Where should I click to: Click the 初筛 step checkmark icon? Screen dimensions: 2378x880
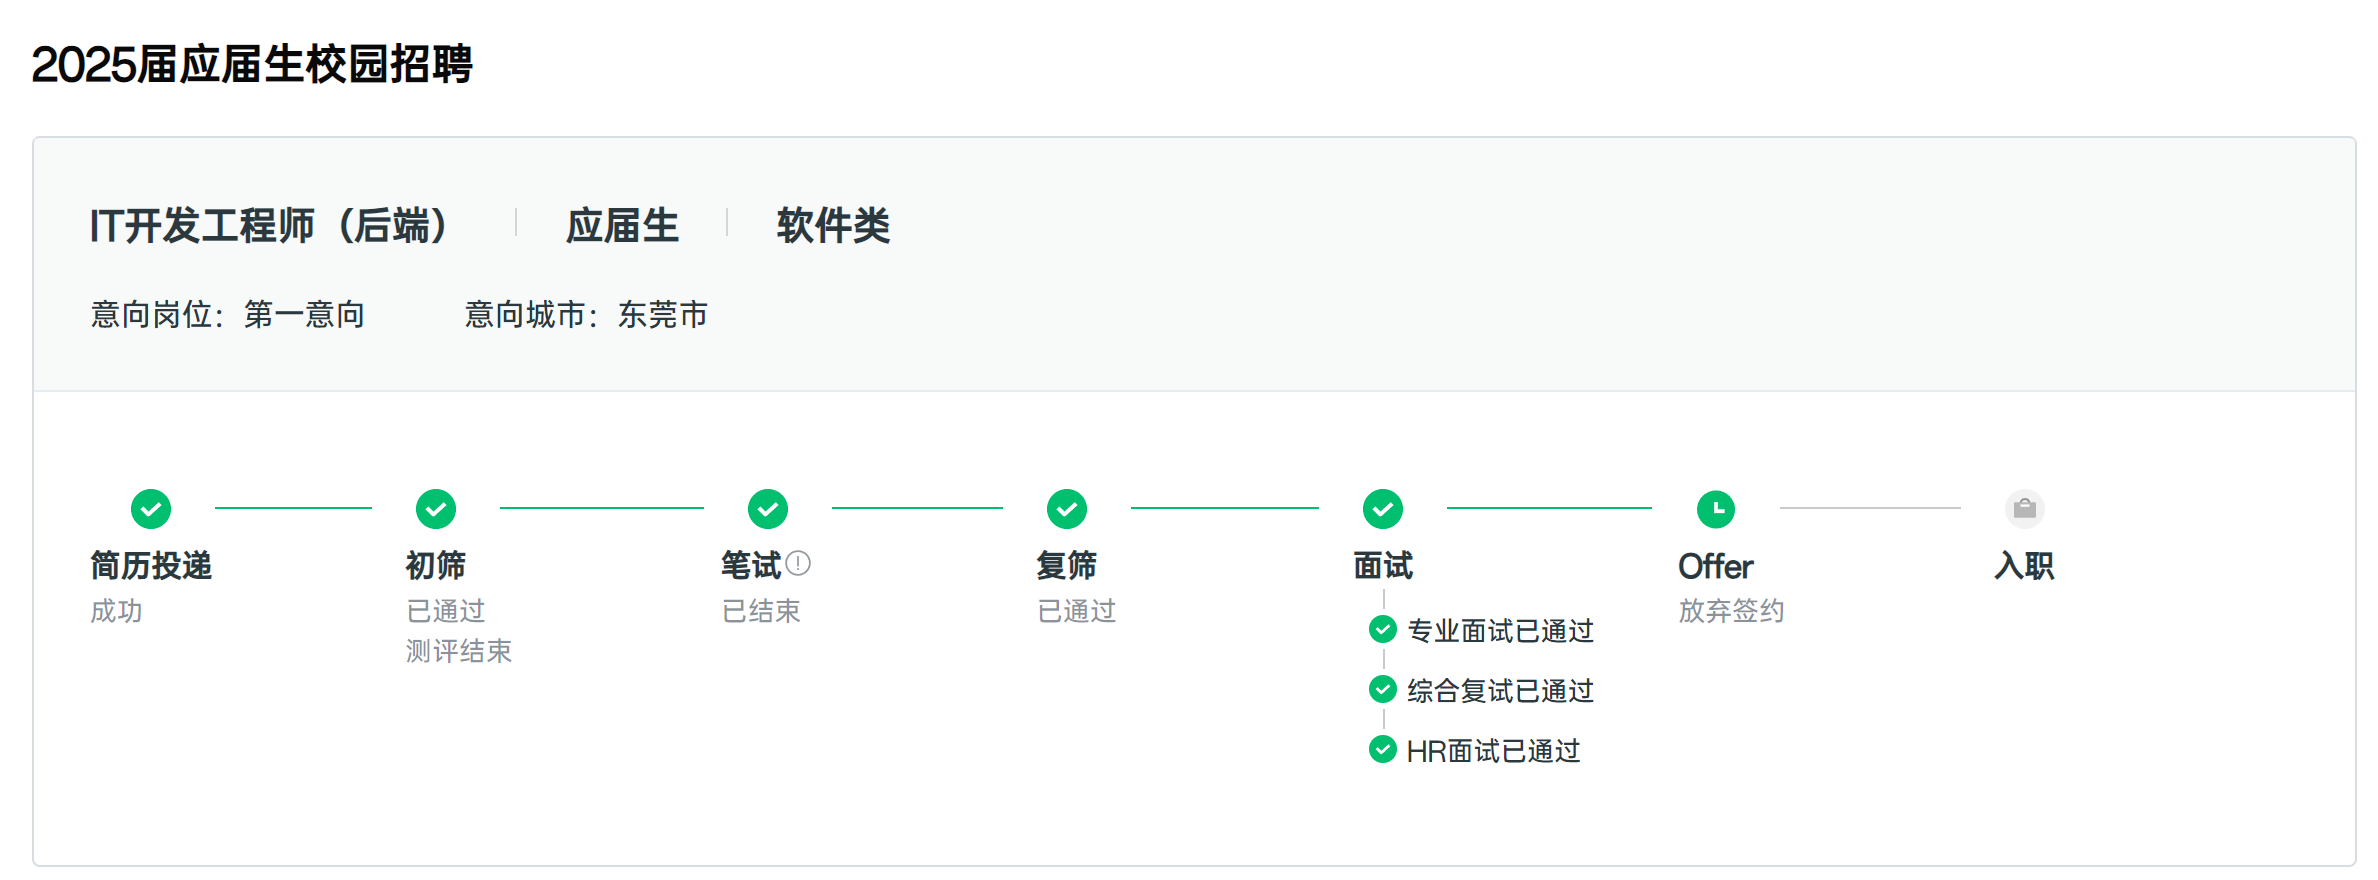pyautogui.click(x=436, y=509)
